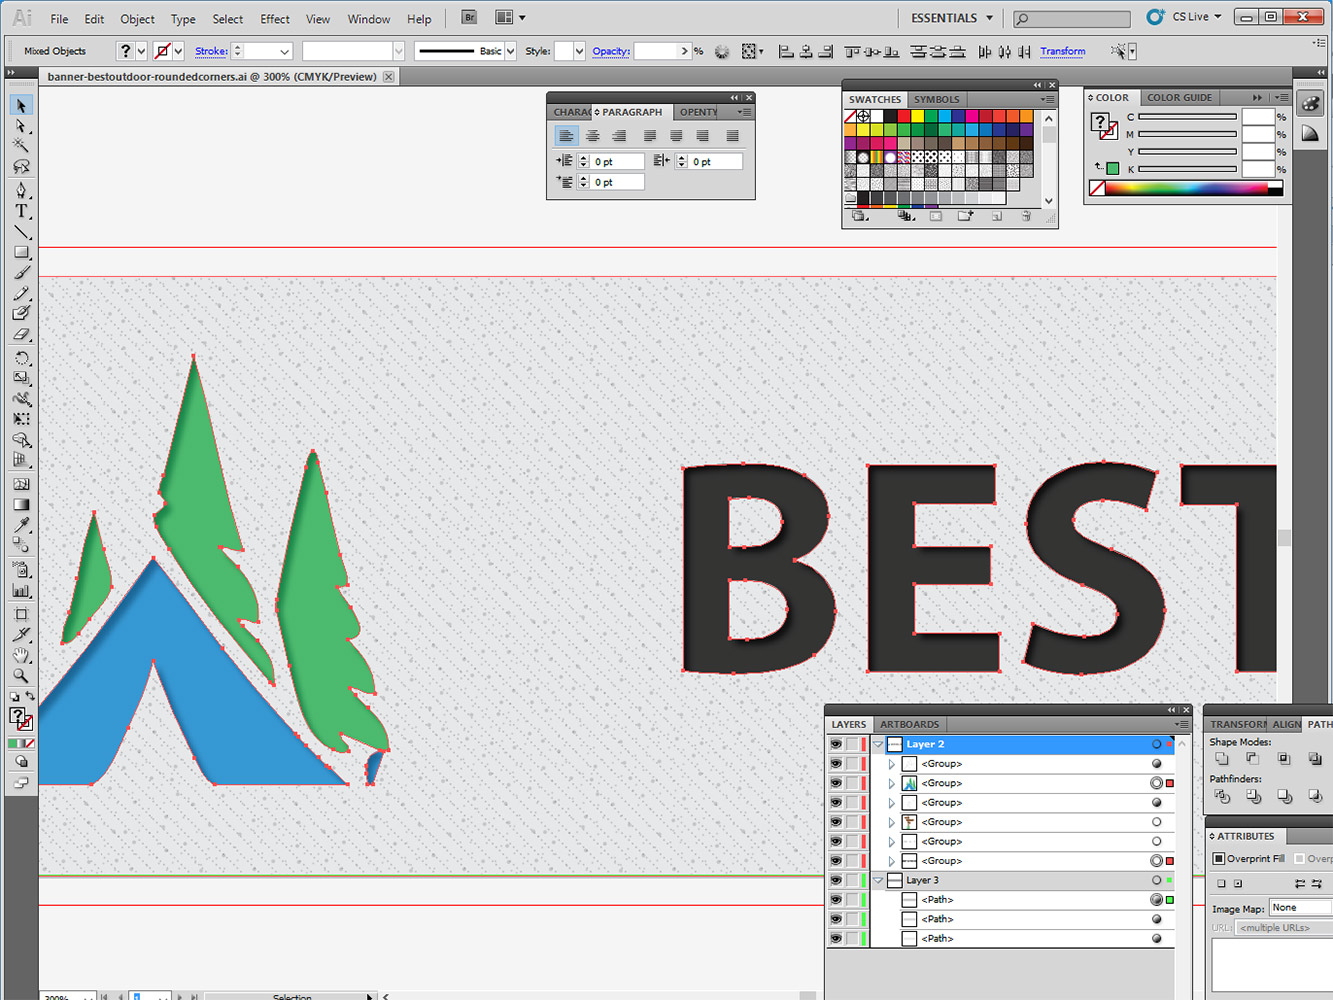Viewport: 1333px width, 1000px height.
Task: Choose the Type tool
Action: (x=21, y=211)
